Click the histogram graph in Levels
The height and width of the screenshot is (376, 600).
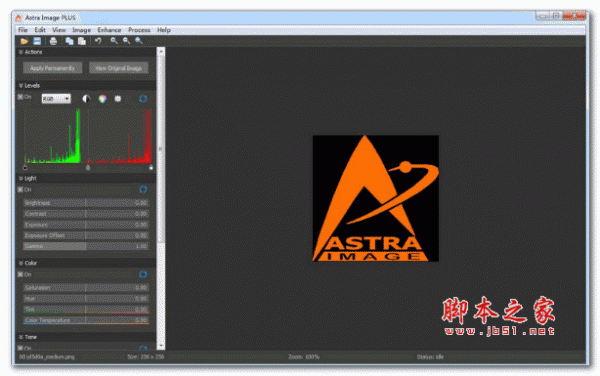88,136
